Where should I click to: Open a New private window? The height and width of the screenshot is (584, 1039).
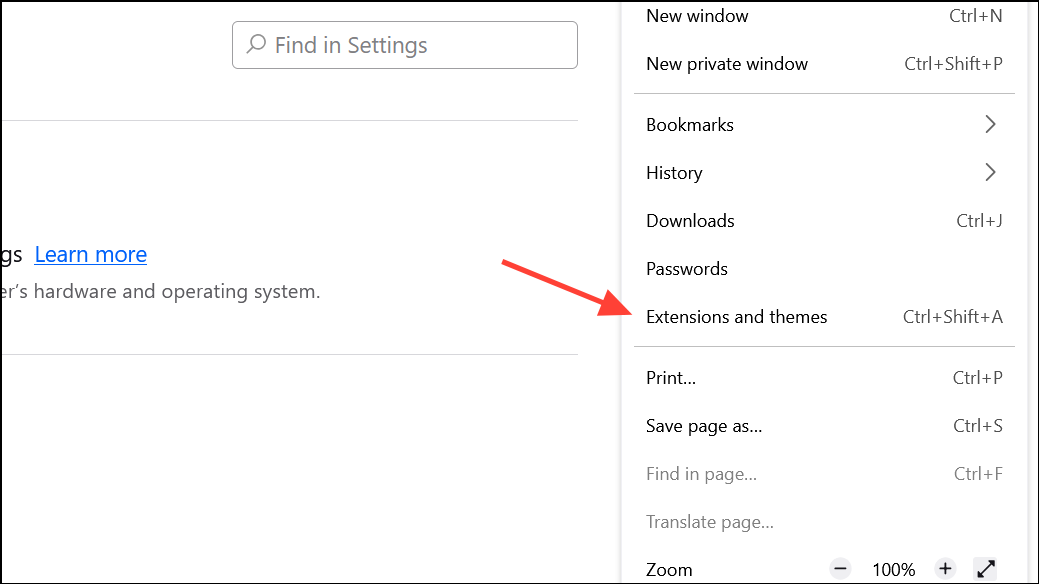(x=727, y=64)
